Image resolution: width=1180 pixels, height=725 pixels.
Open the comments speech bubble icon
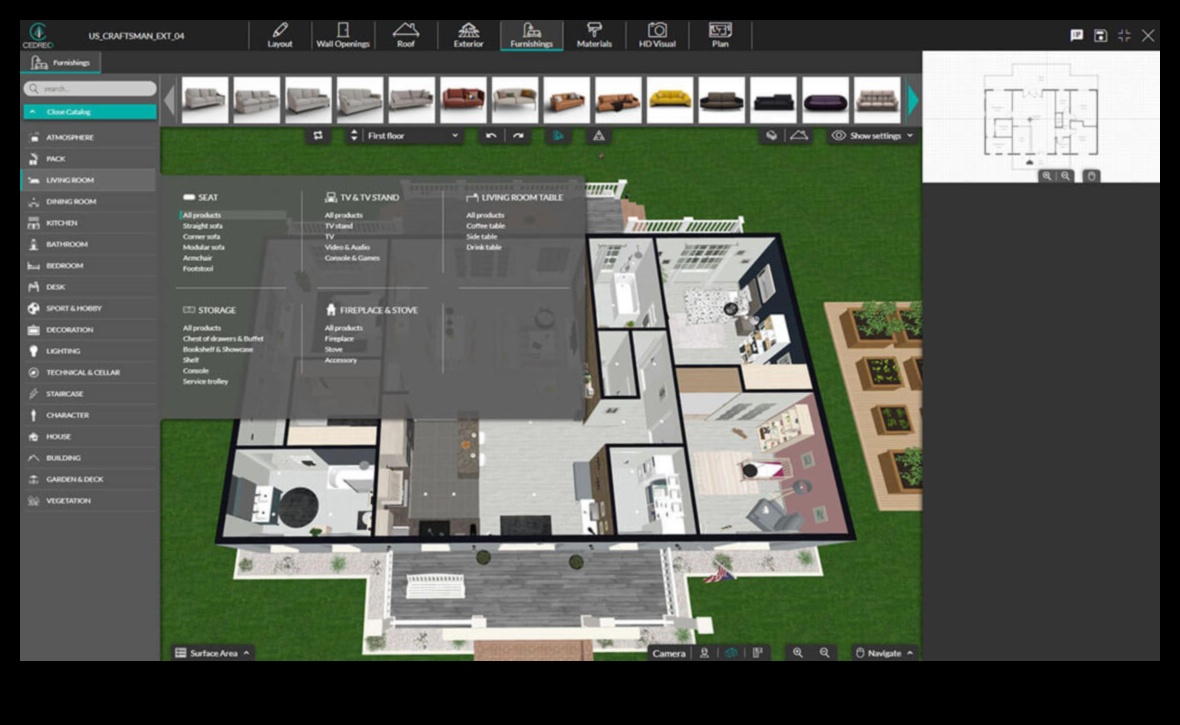click(x=1076, y=35)
